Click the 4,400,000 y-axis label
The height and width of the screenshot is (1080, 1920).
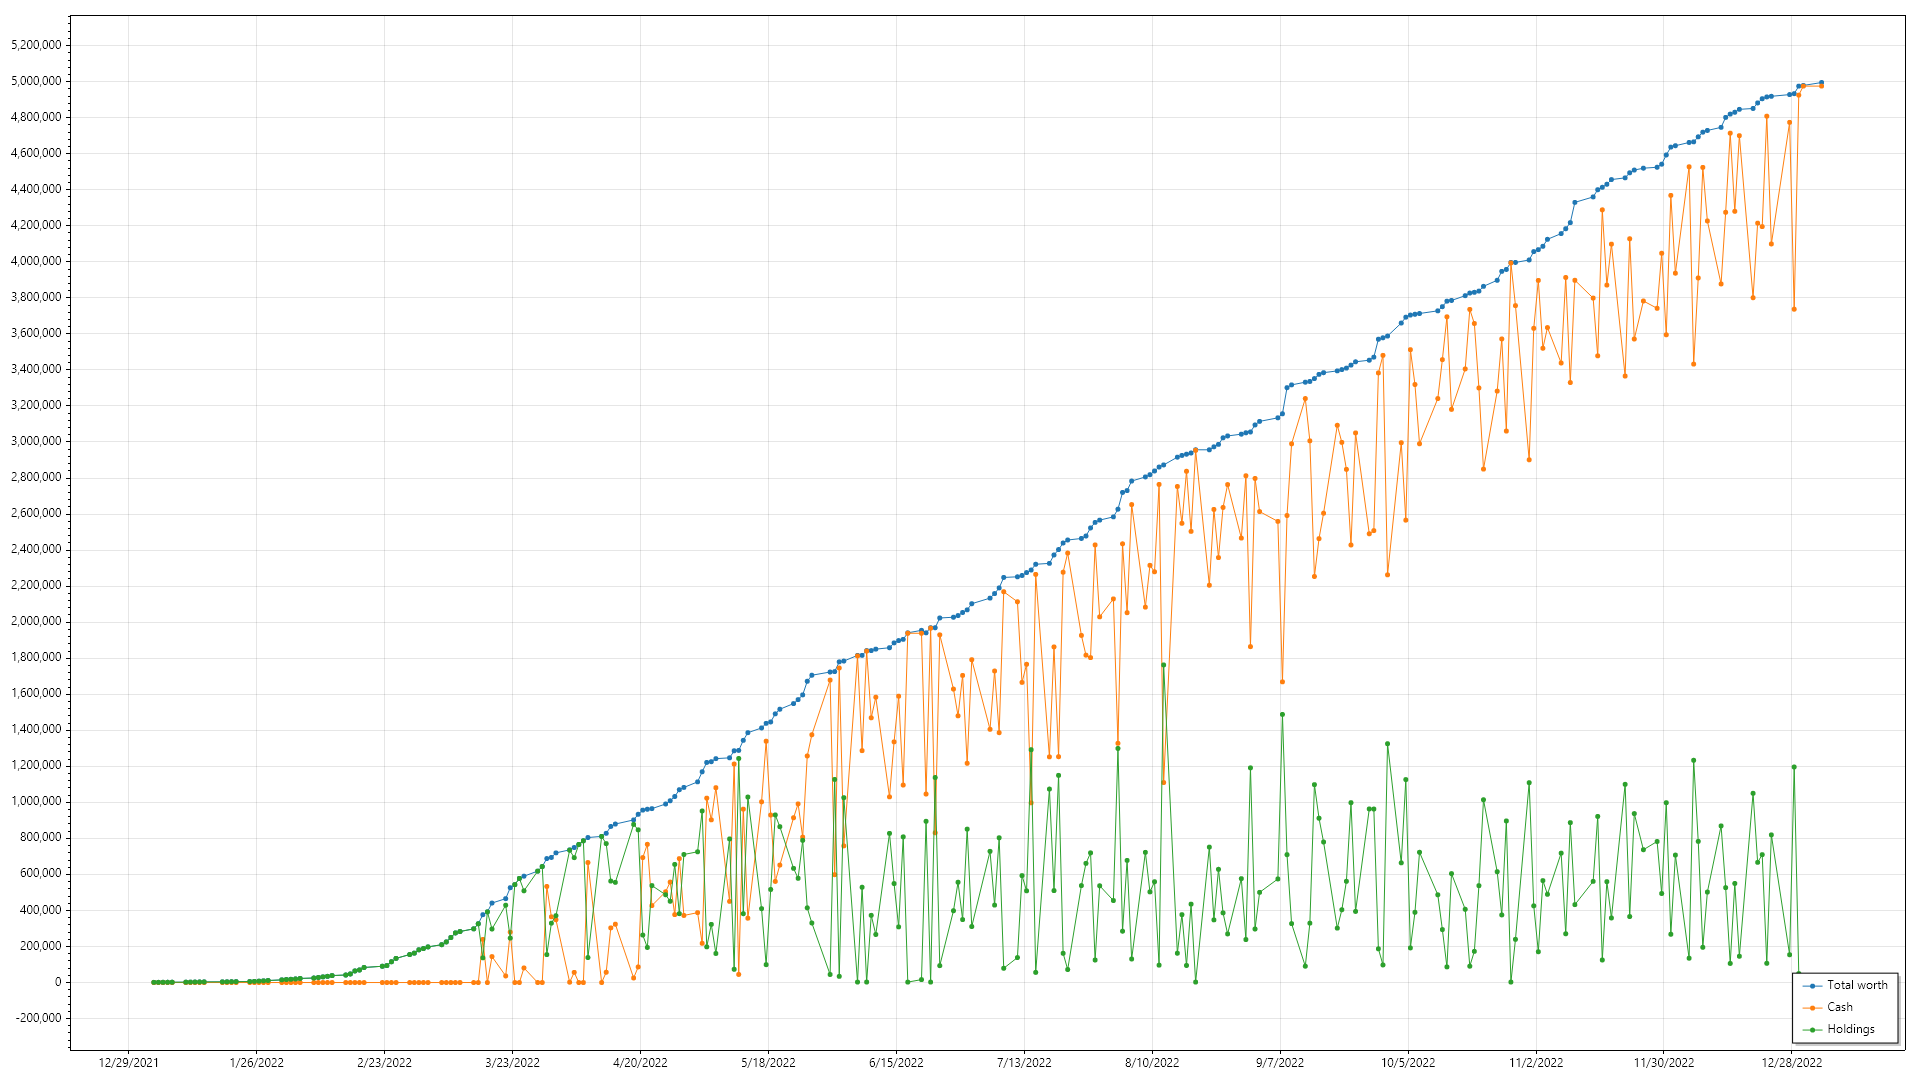click(x=35, y=189)
